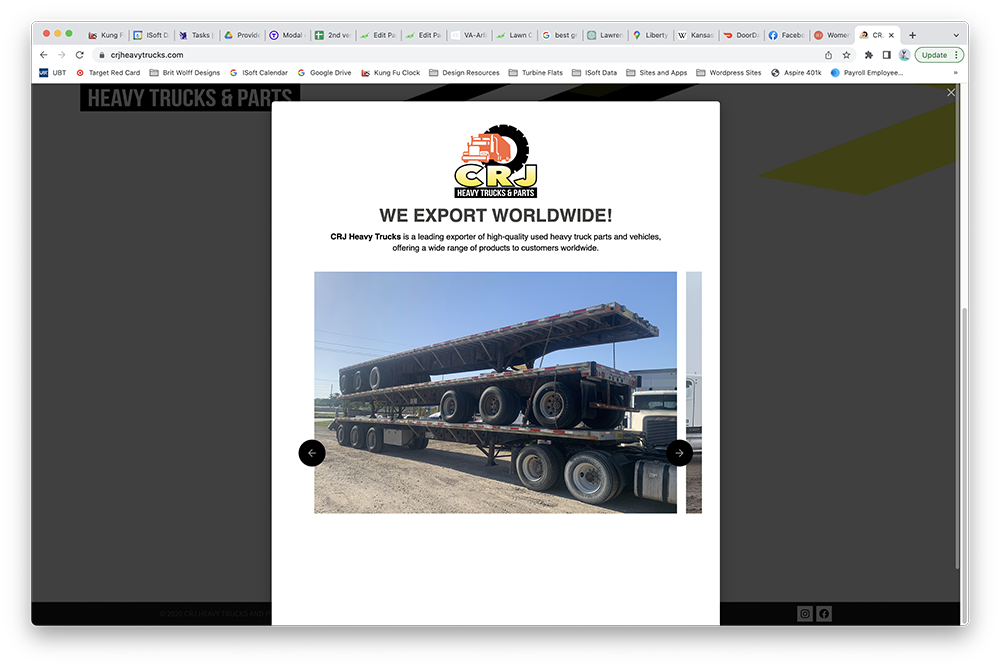The width and height of the screenshot is (1000, 667).
Task: Open a new browser tab
Action: (913, 35)
